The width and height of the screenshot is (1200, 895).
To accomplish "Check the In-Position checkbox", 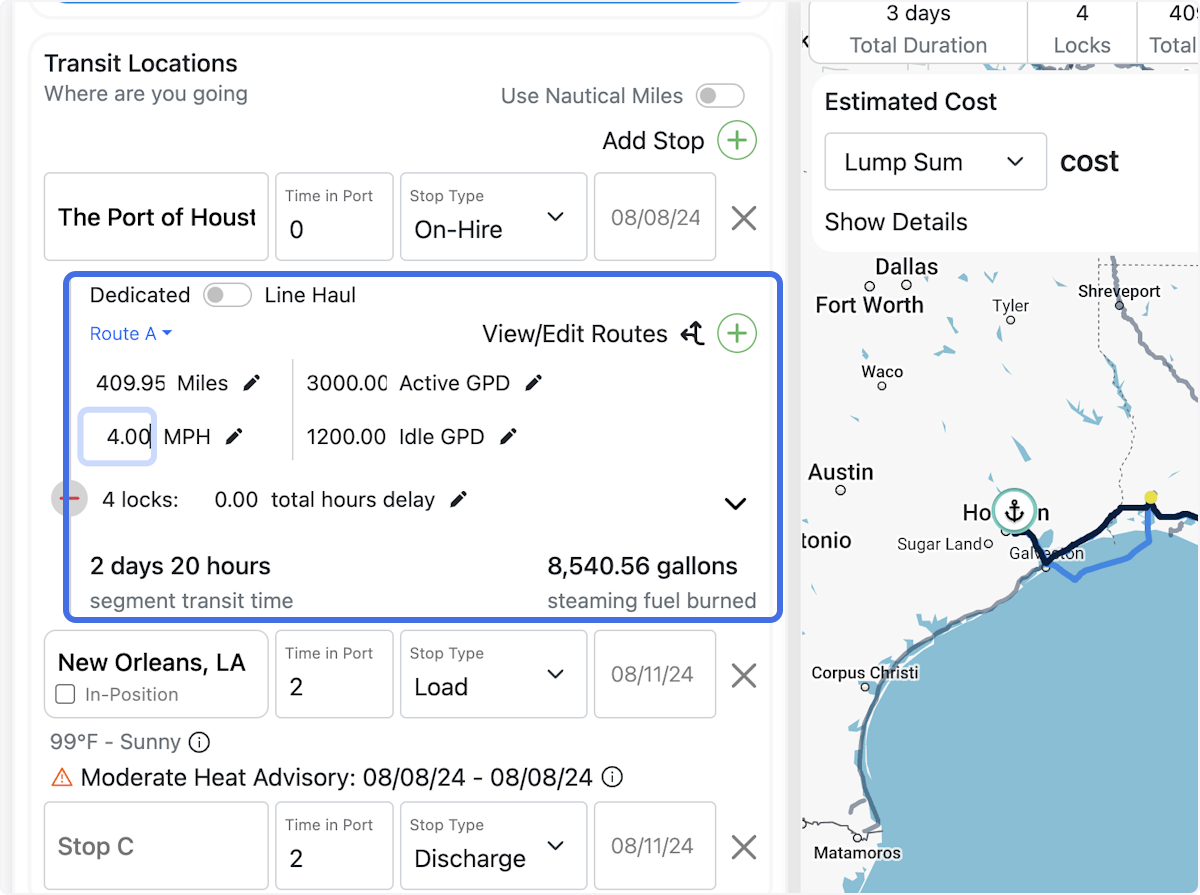I will [x=66, y=694].
